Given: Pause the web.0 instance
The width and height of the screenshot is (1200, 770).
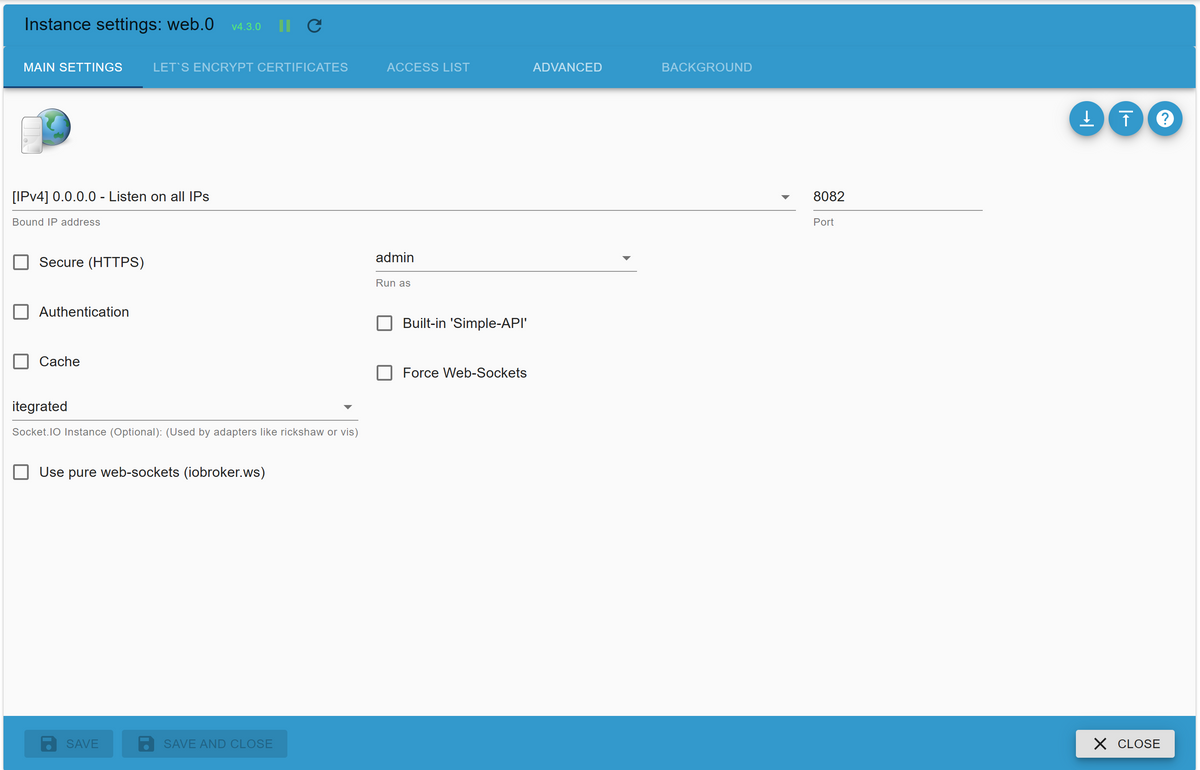Looking at the screenshot, I should point(285,26).
